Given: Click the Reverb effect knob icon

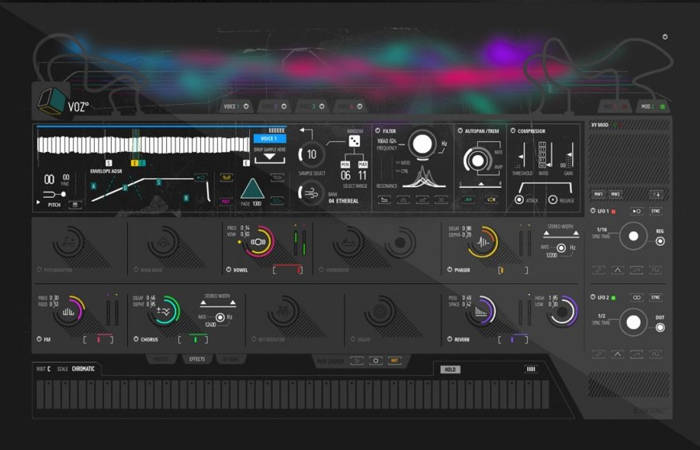Looking at the screenshot, I should click(x=482, y=311).
